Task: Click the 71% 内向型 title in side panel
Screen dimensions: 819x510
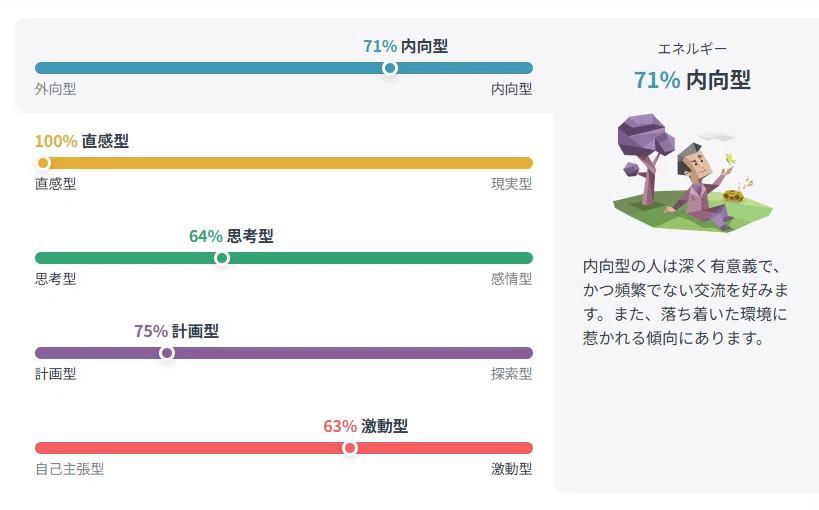Action: point(692,80)
